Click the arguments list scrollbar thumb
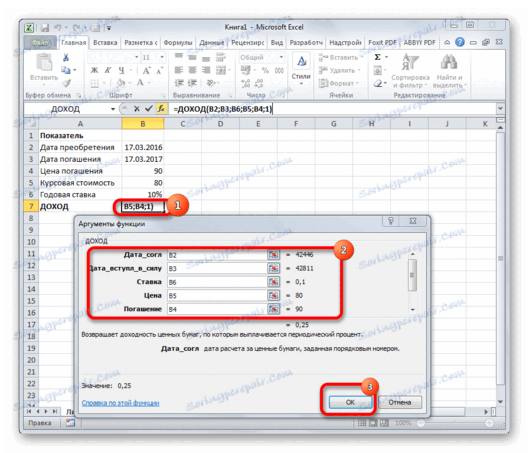Screen dimensions: 529x453 coord(412,276)
